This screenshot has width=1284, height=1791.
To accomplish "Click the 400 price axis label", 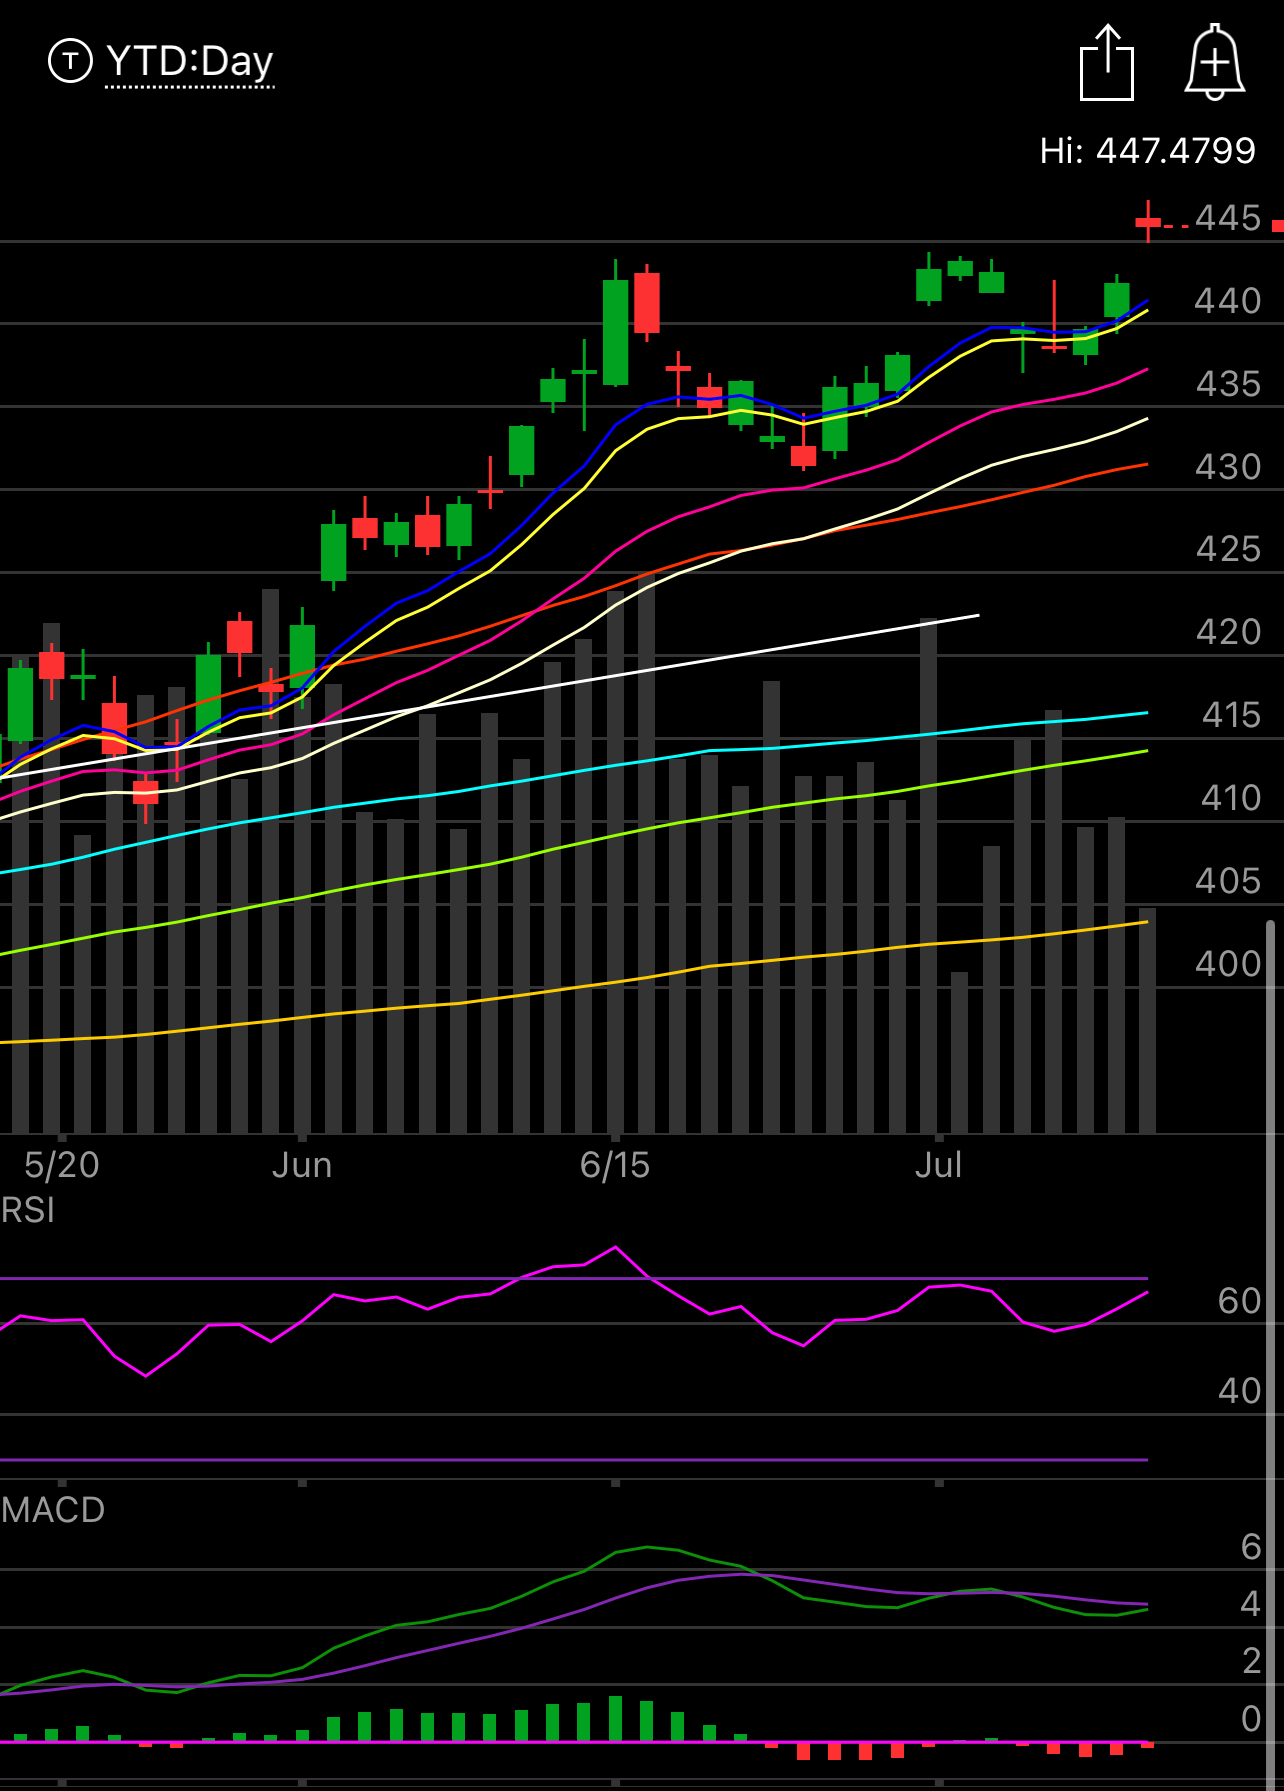I will [1228, 964].
